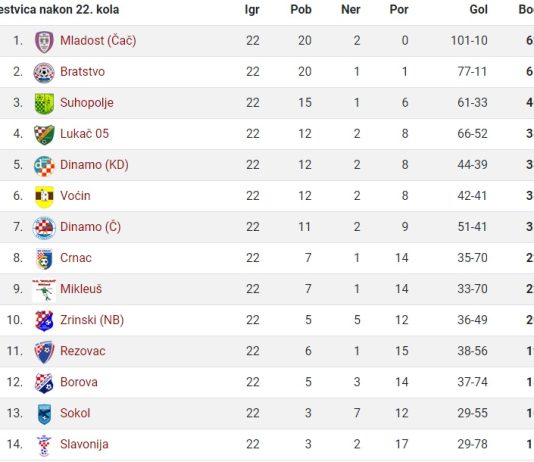This screenshot has width=534, height=462.
Task: Click the Lukač 05 club crest
Action: pos(44,134)
